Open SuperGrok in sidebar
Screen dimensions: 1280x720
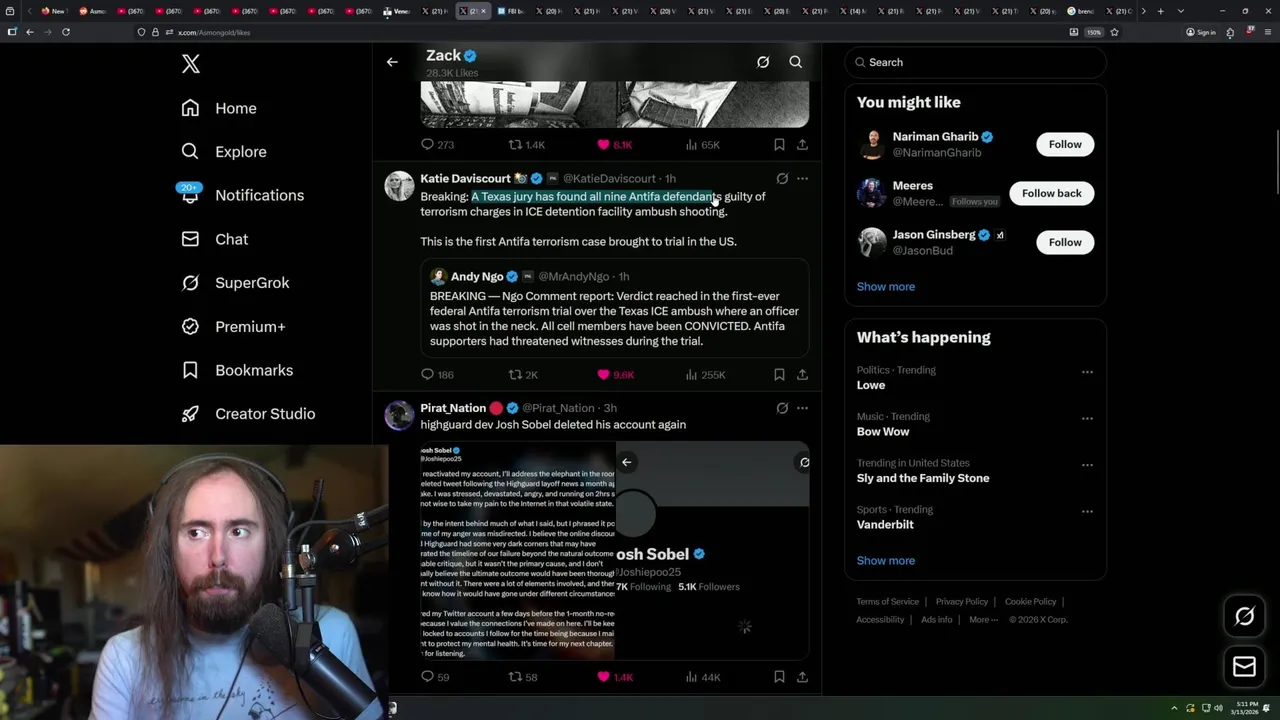pyautogui.click(x=236, y=283)
